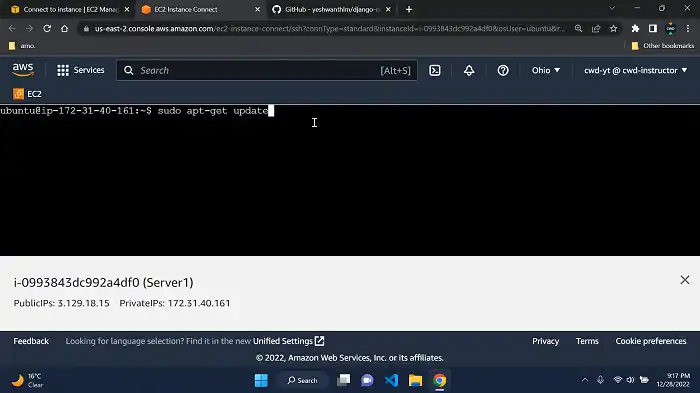Open the taskbar Search box
The image size is (700, 393).
click(x=303, y=380)
